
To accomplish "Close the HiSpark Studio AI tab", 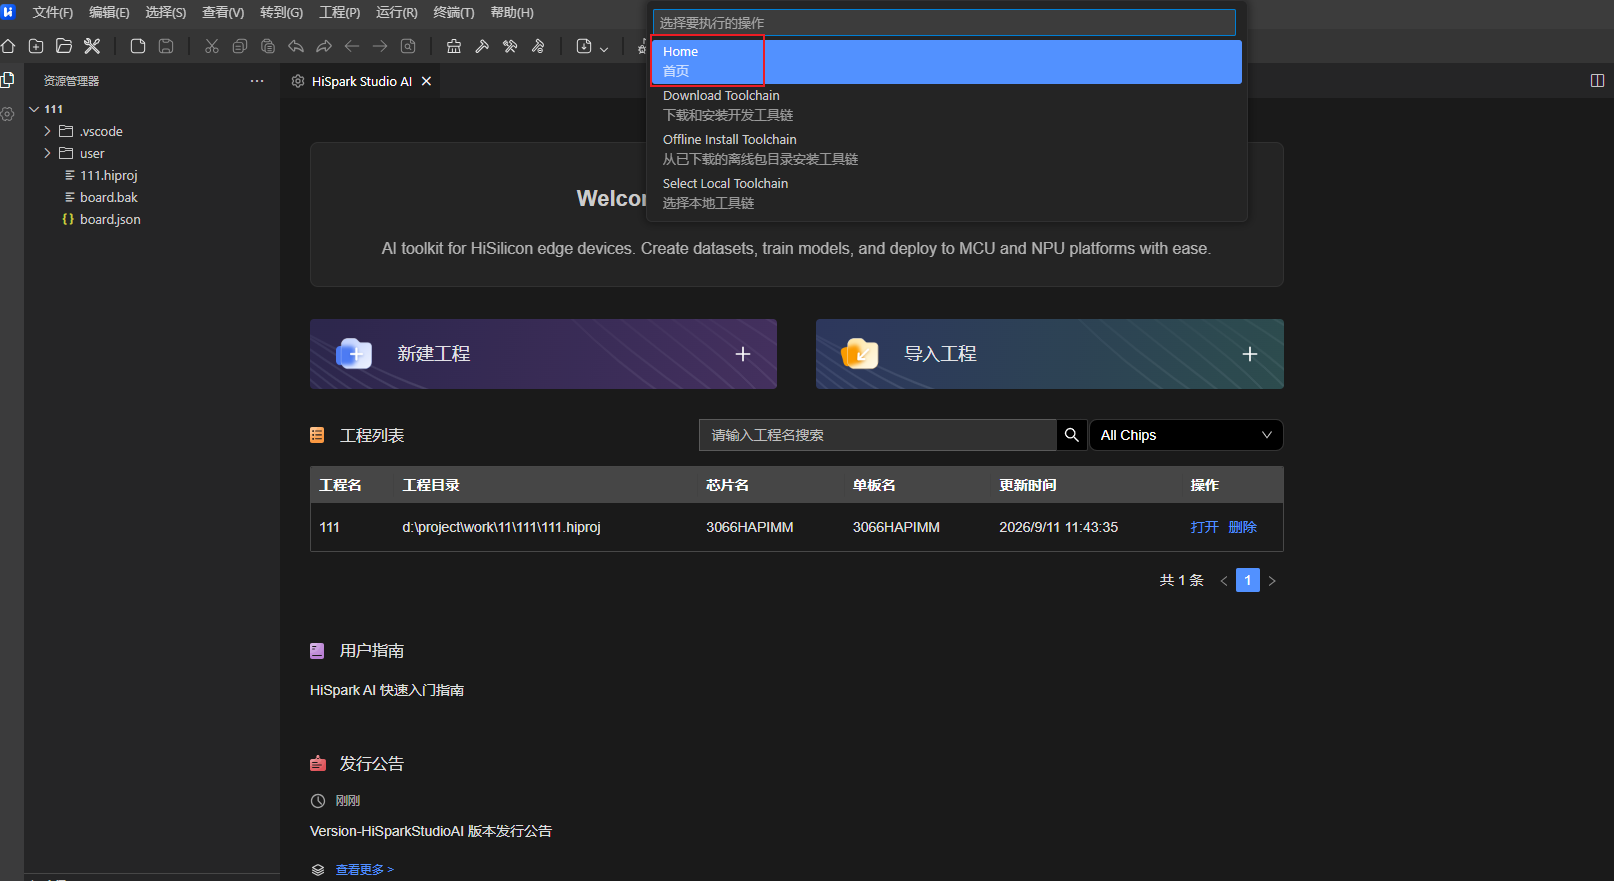I will point(426,81).
